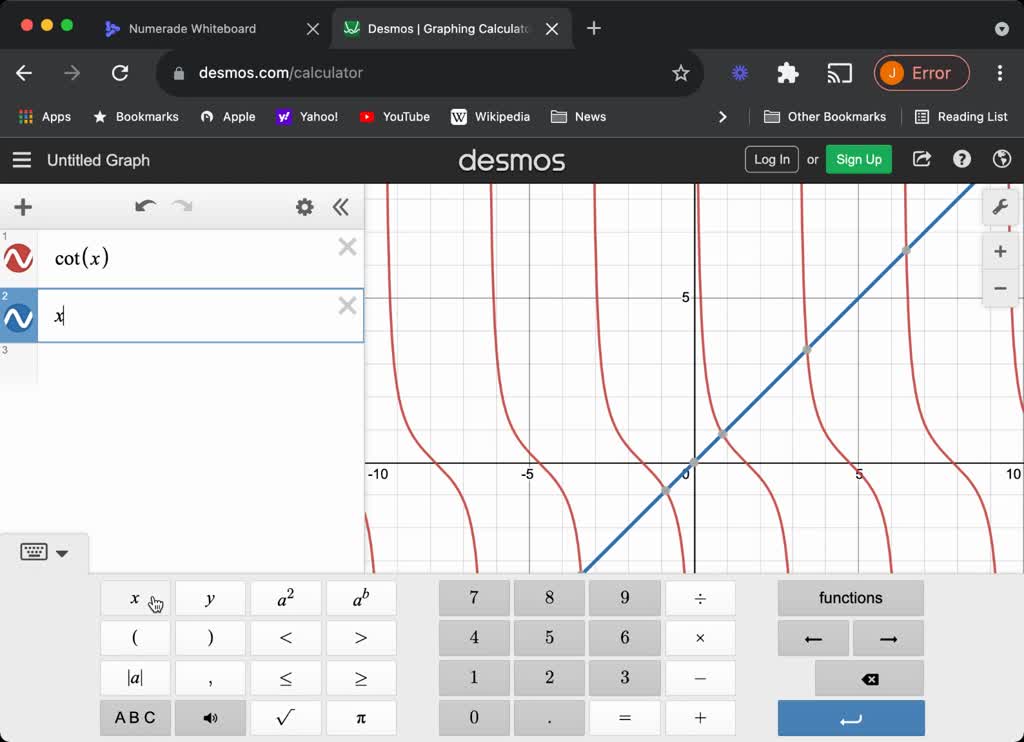Open Chrome three-dot menu
Viewport: 1024px width, 742px height.
[x=1000, y=73]
